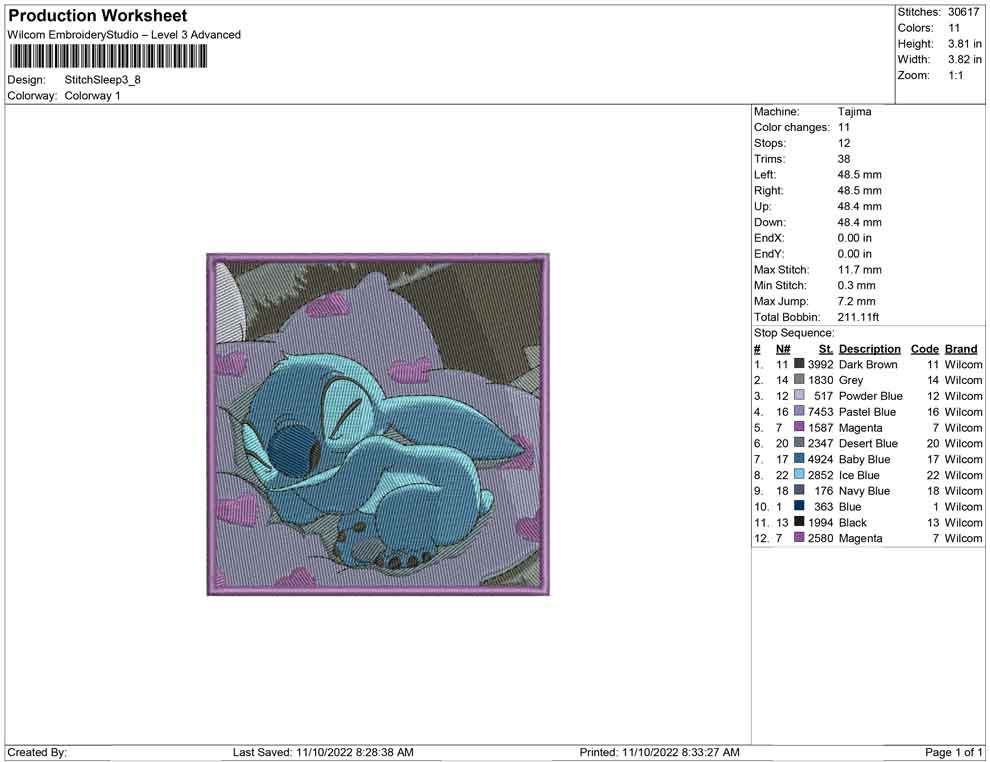The width and height of the screenshot is (990, 762).
Task: Select the swatch in row 10 Blue
Action: [x=799, y=506]
